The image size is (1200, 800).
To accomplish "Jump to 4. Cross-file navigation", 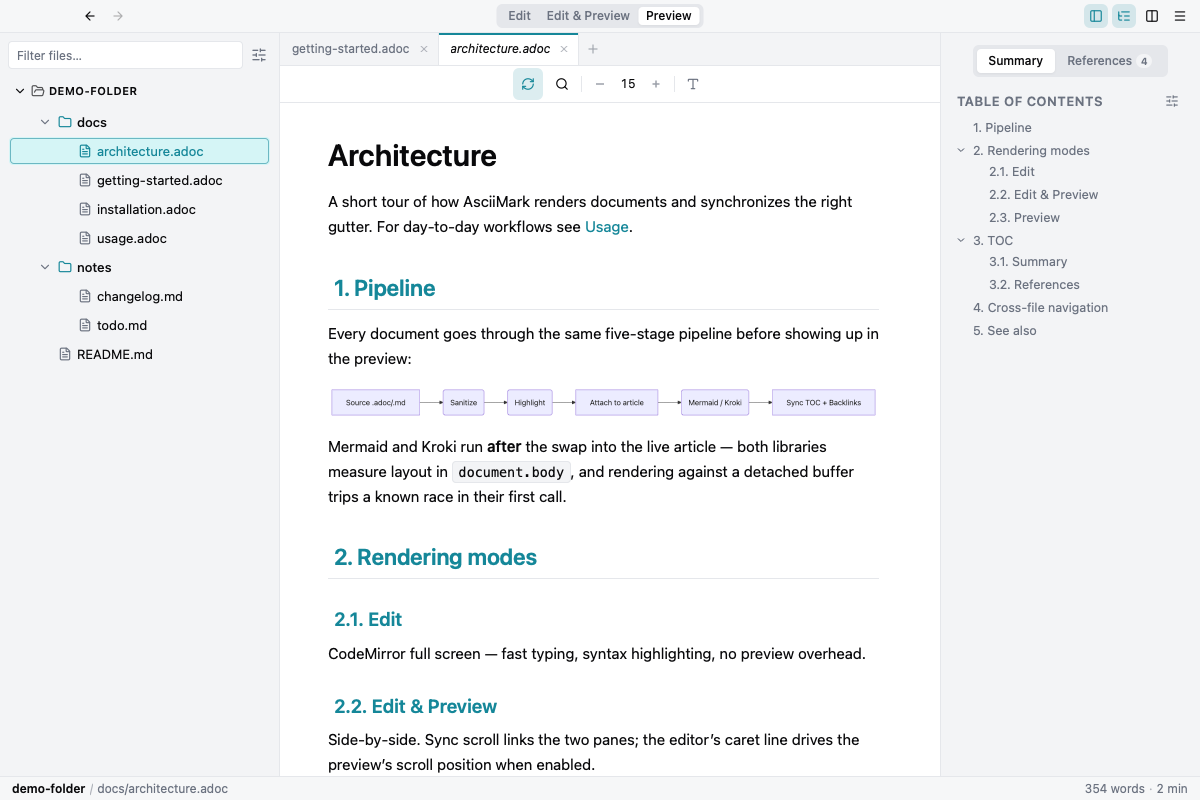I will [1040, 308].
